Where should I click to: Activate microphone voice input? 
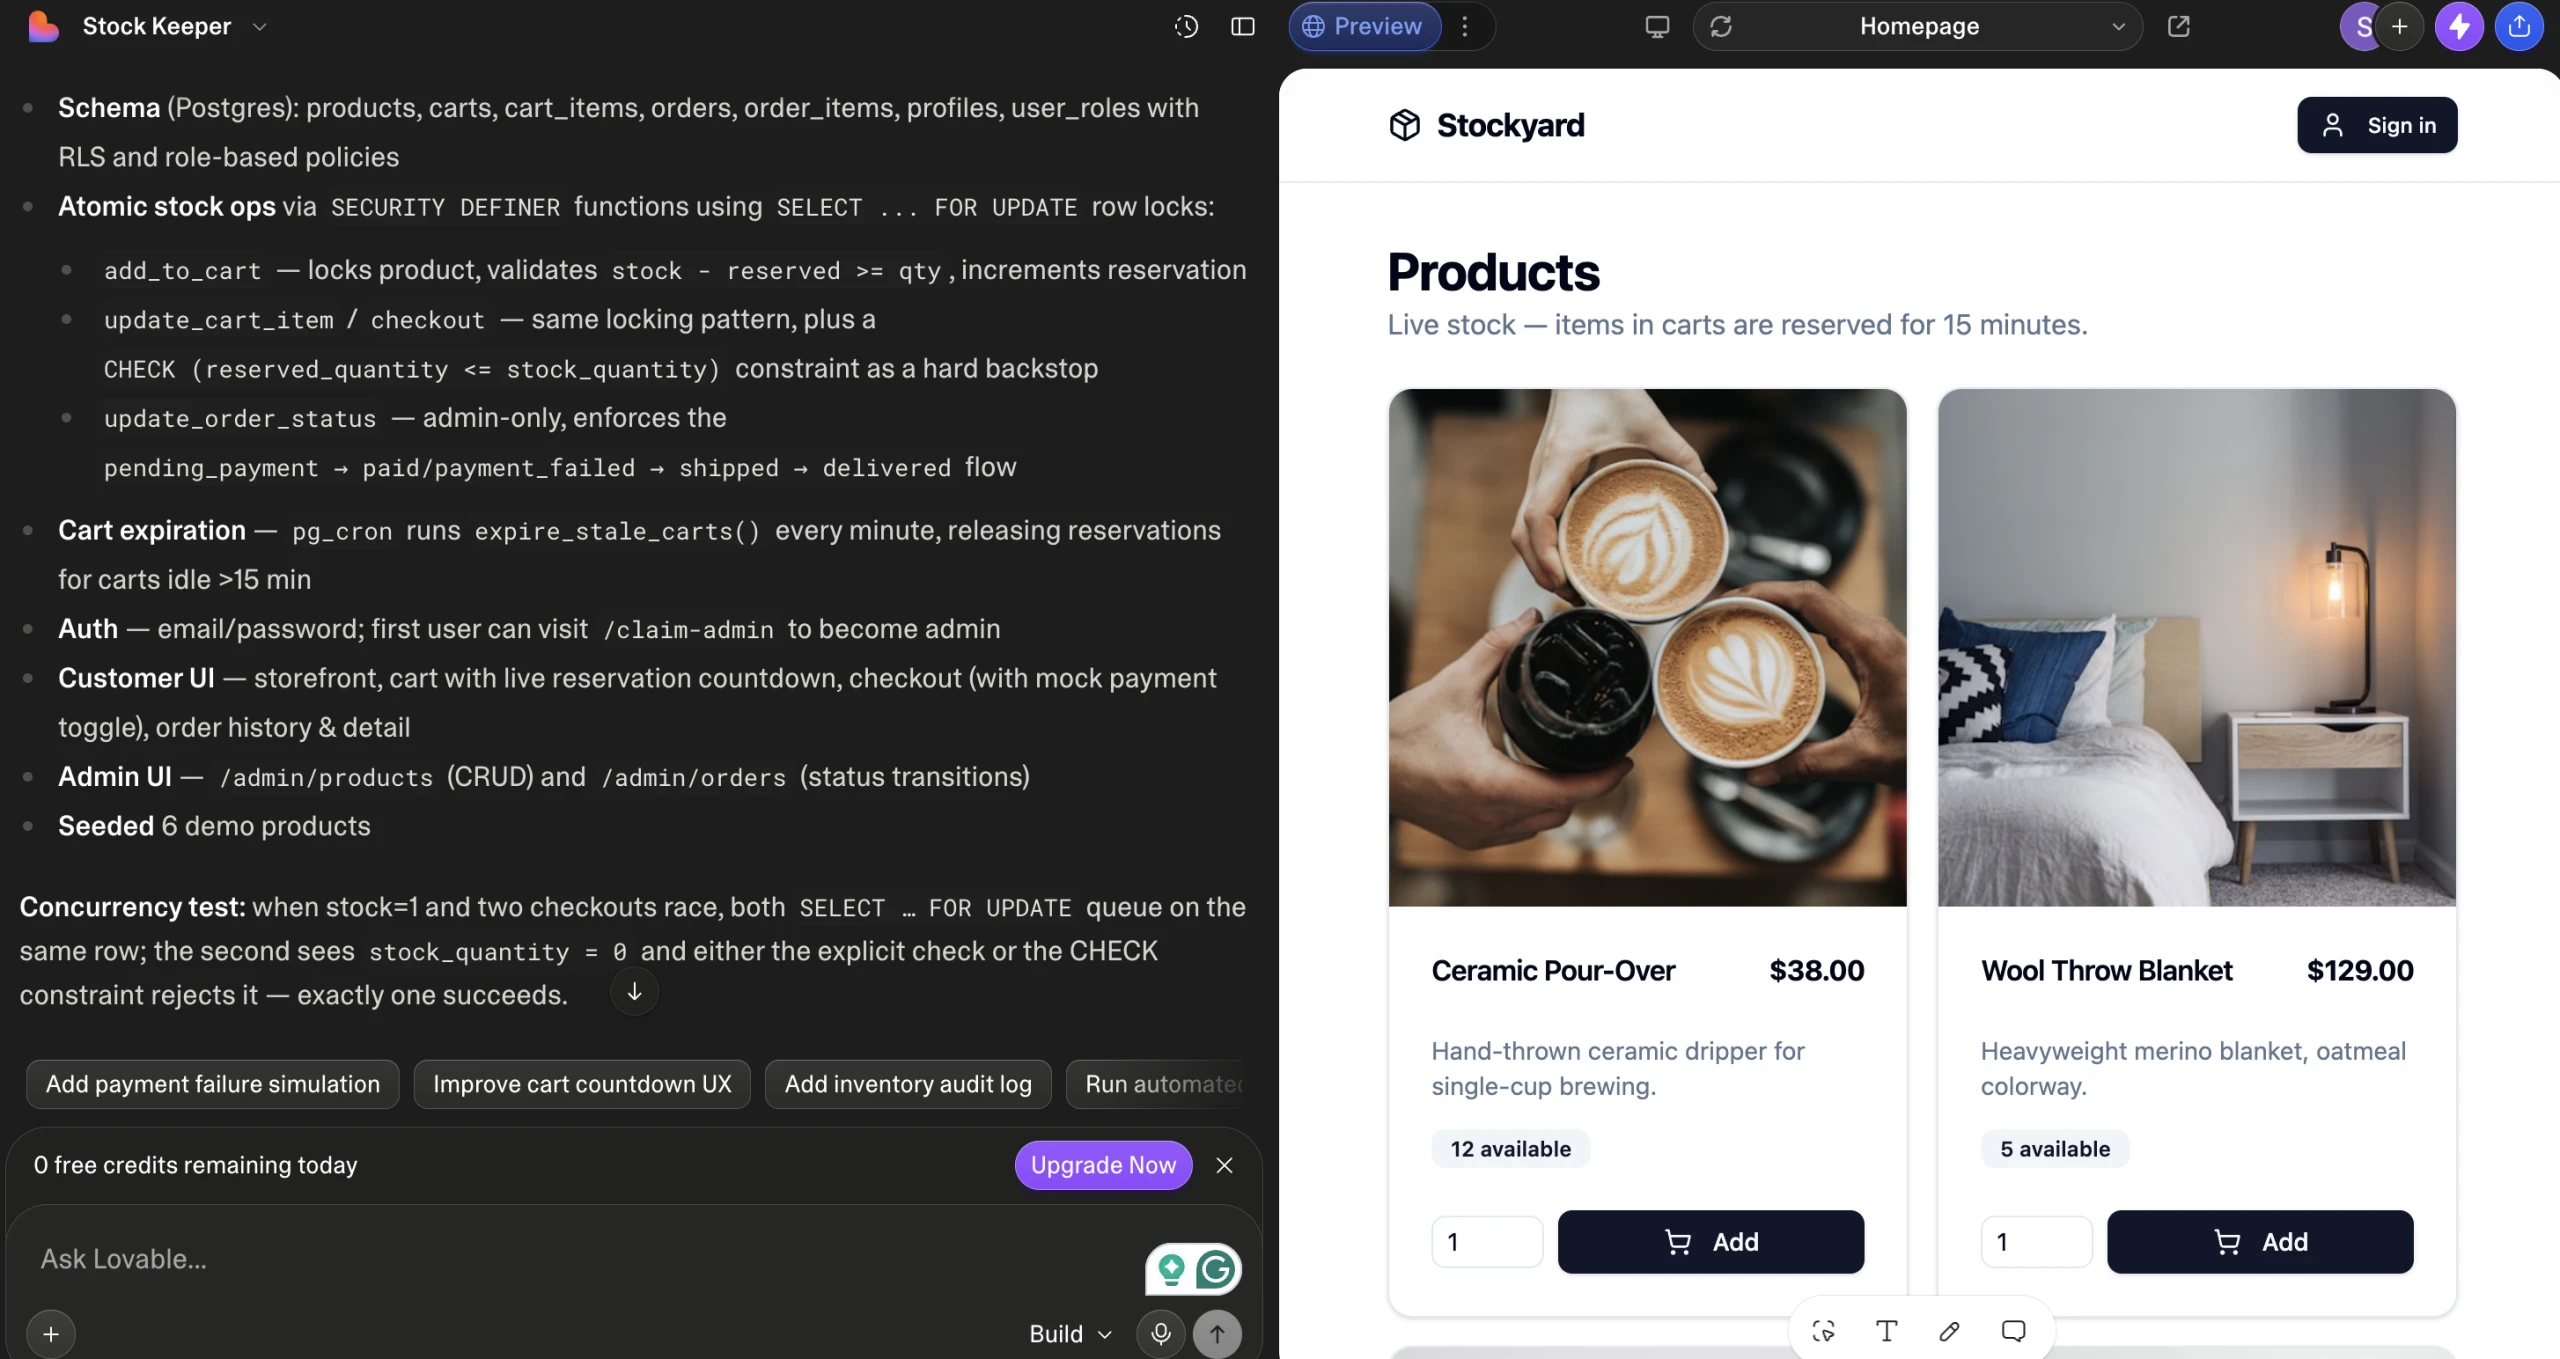point(1160,1333)
